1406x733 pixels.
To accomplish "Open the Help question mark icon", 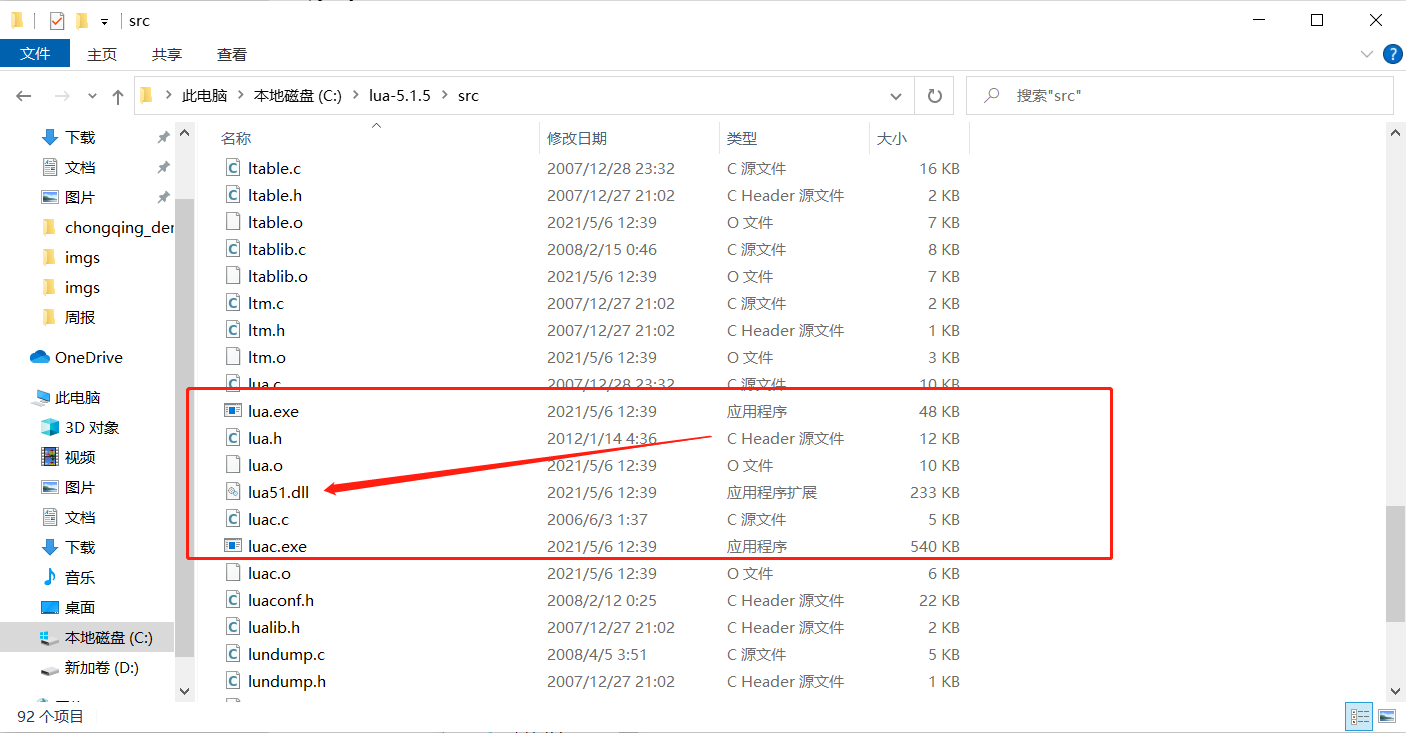I will (1392, 54).
